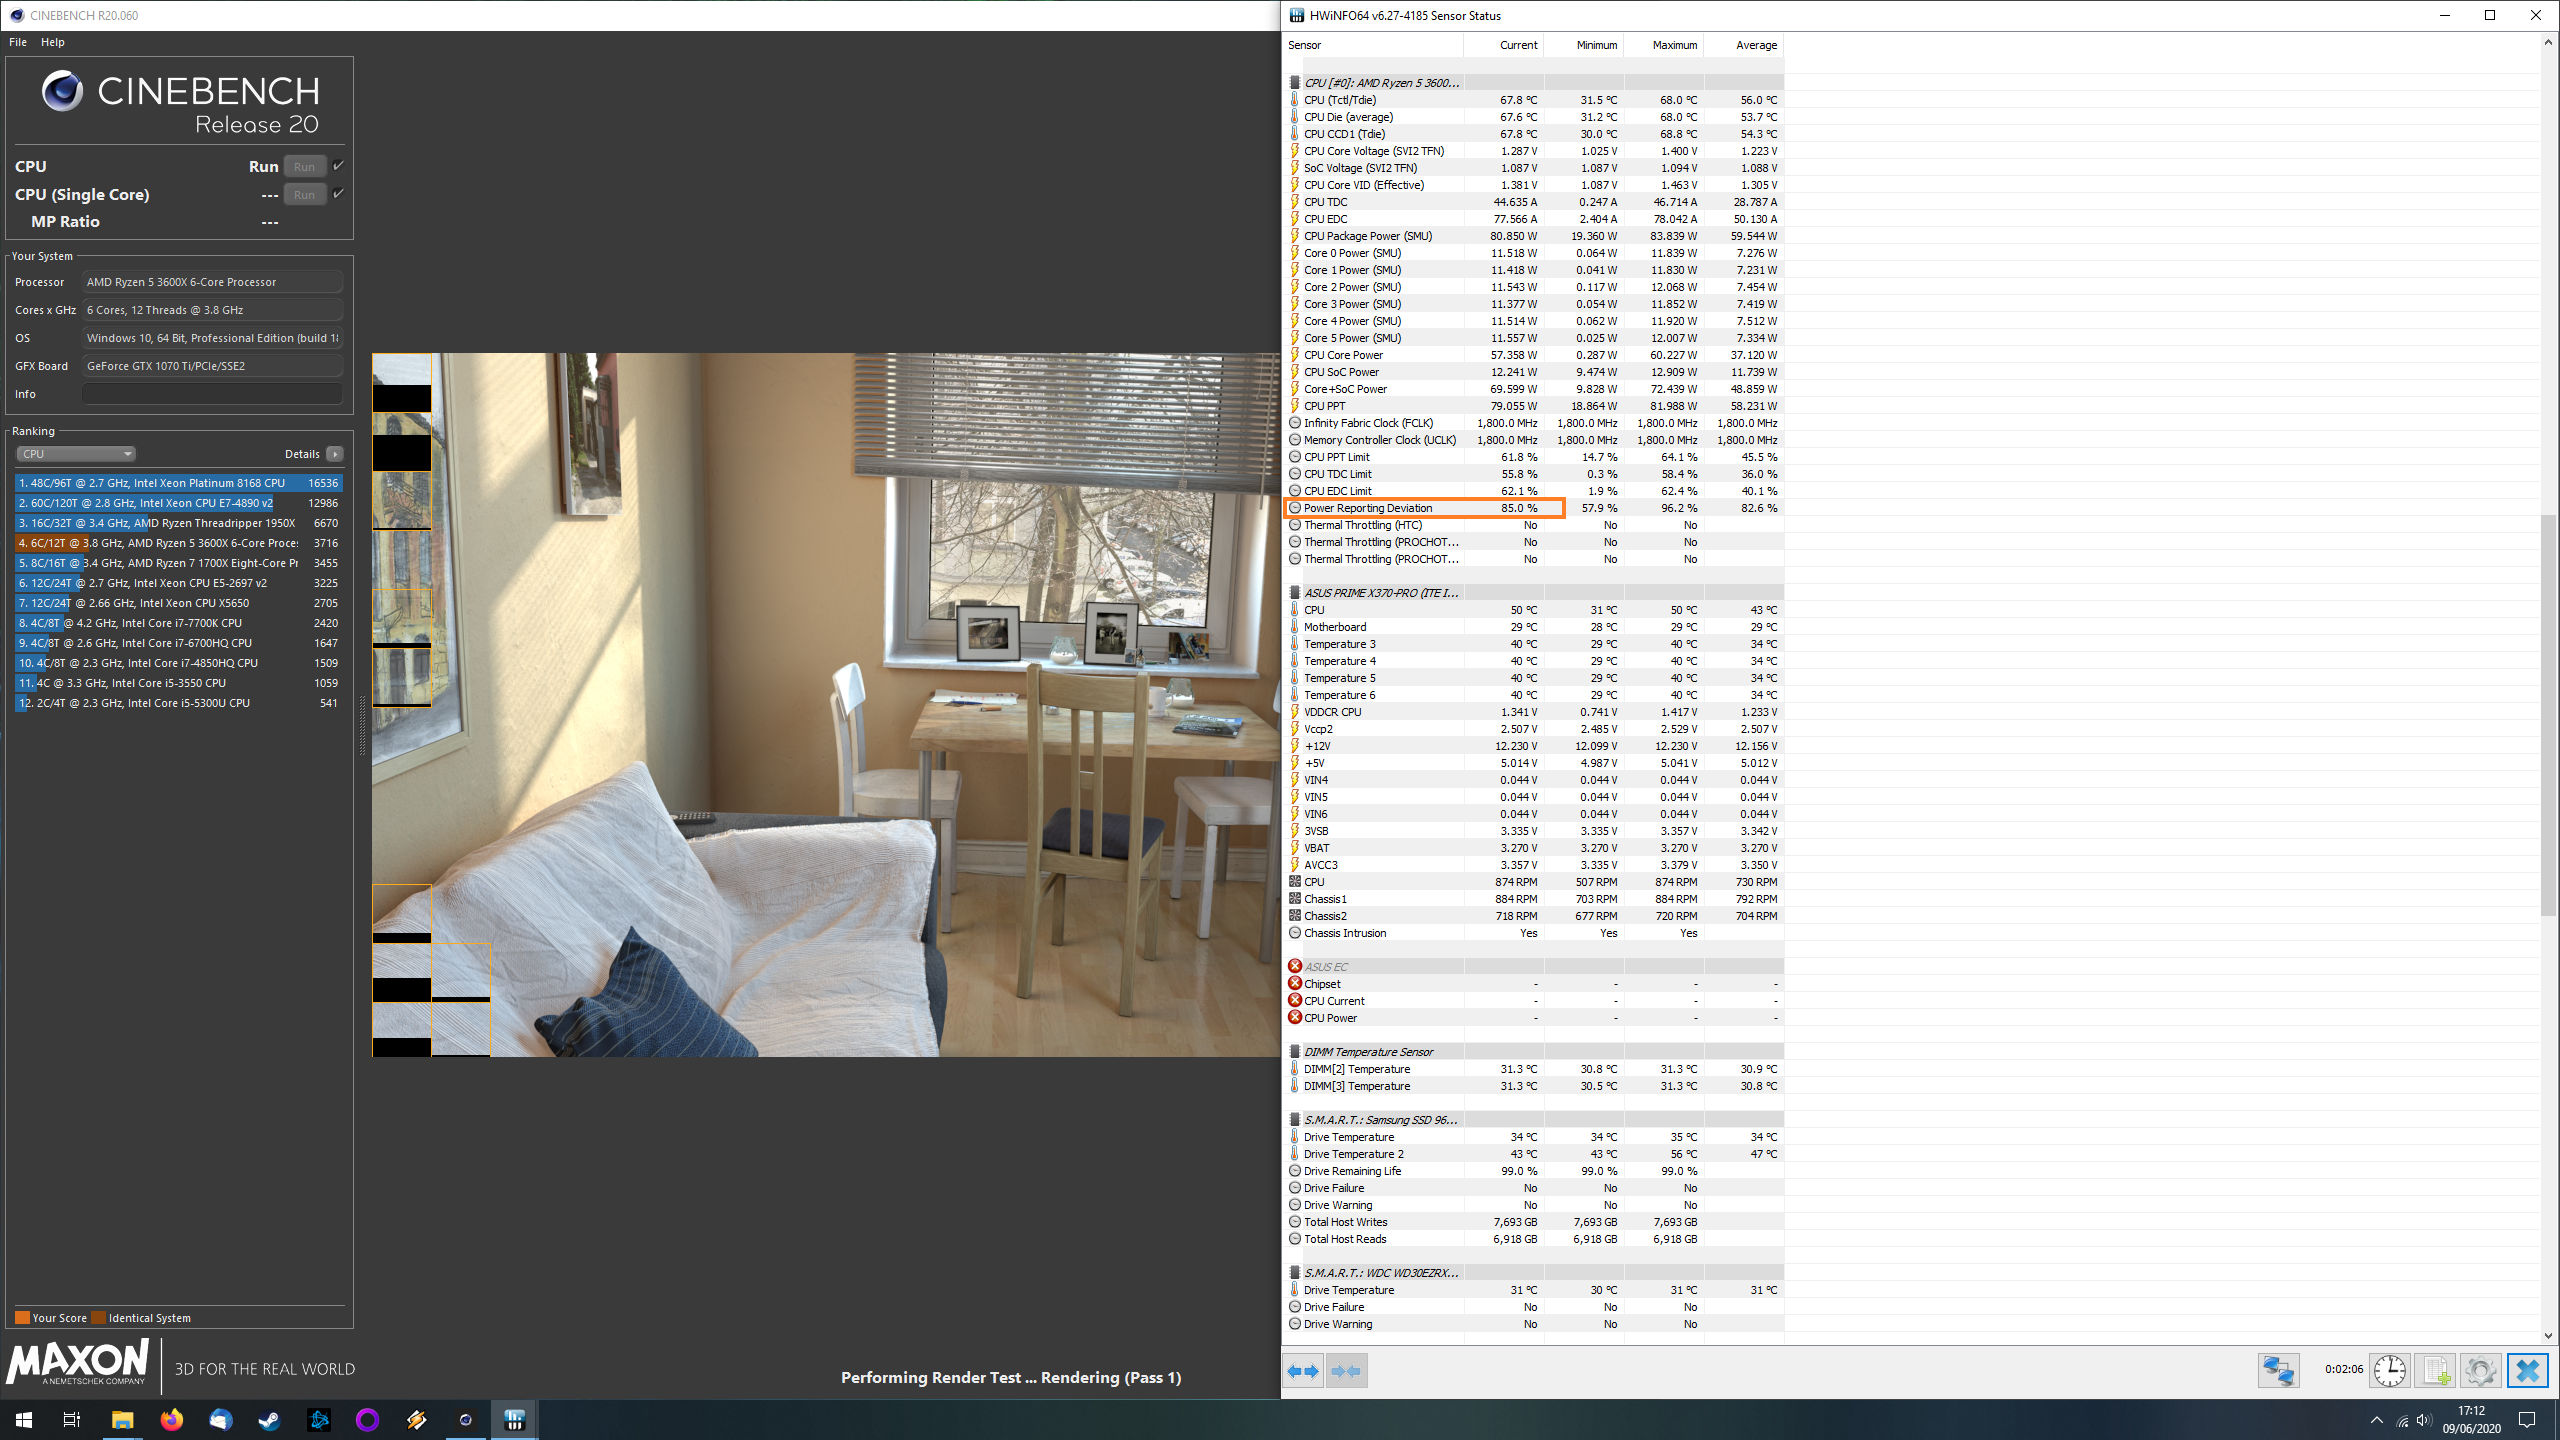Click the Maximum column header in HWiNFO
Screen dimensions: 2560x1440
point(1663,45)
